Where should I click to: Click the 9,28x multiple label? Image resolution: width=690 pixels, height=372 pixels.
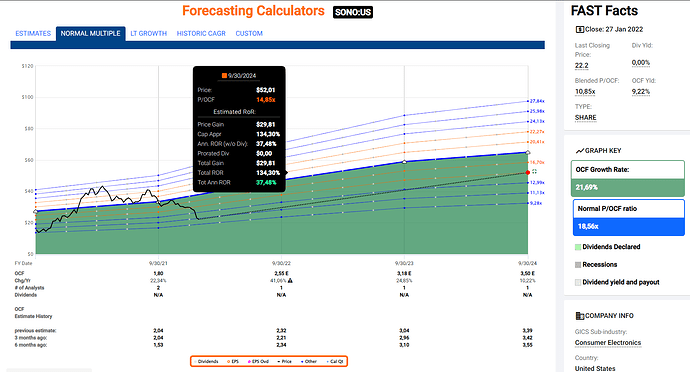(x=536, y=203)
